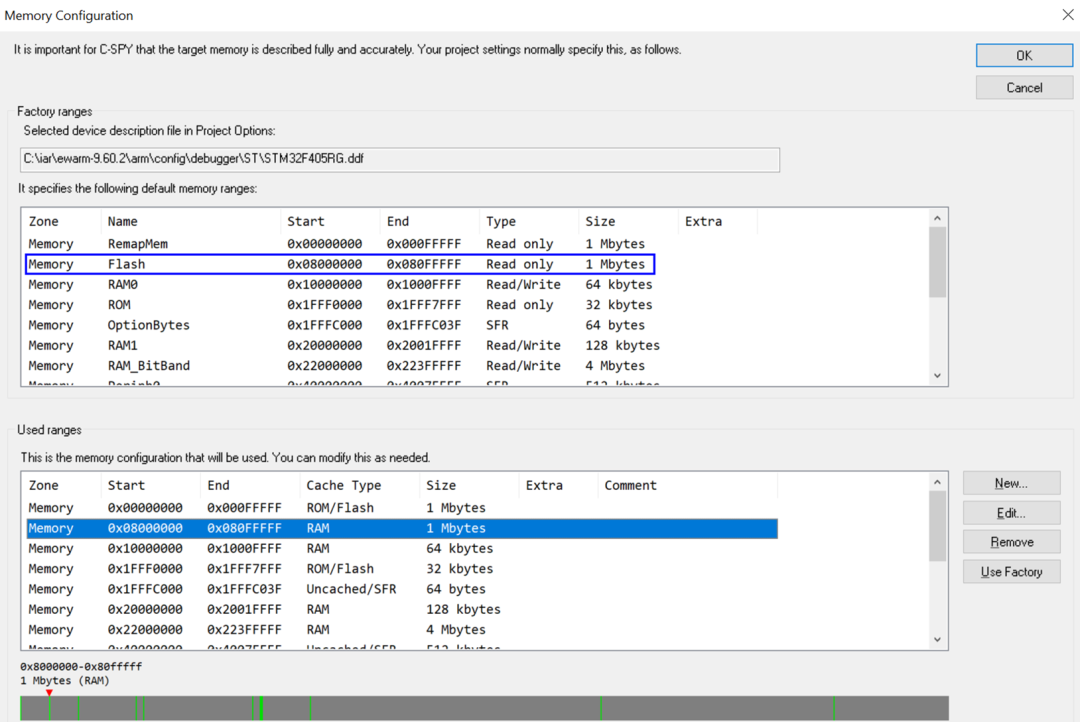Close the Memory Configuration dialog
The width and height of the screenshot is (1080, 722).
[x=1067, y=14]
